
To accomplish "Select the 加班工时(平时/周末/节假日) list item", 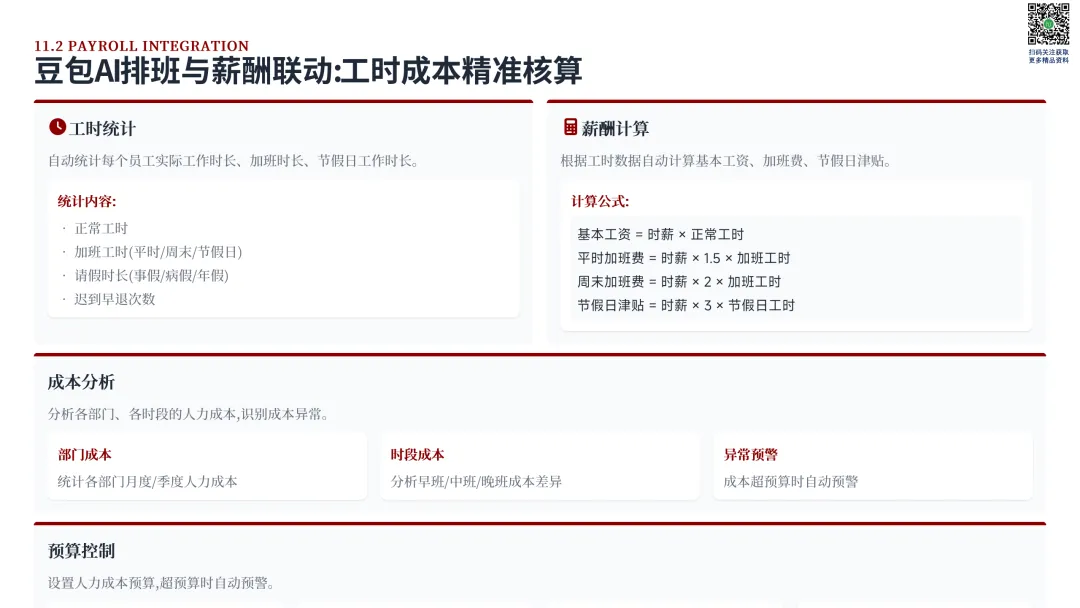I will click(158, 252).
